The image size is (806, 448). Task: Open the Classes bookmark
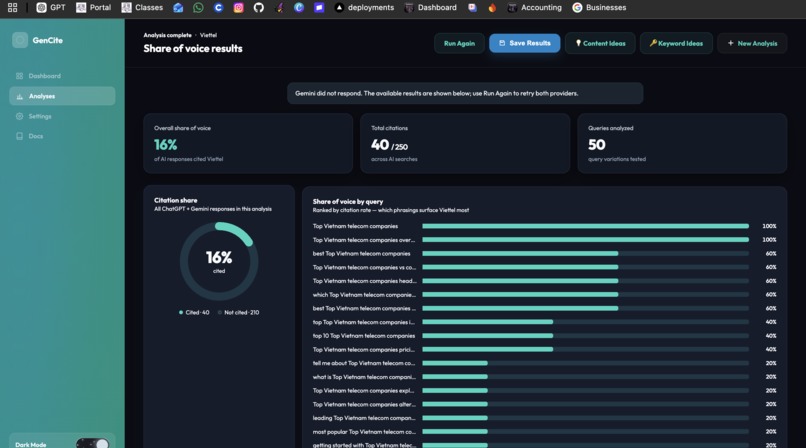[x=142, y=8]
